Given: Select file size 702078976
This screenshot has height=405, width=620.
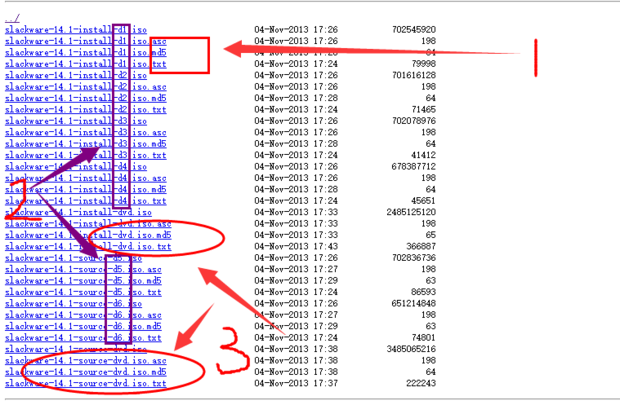Looking at the screenshot, I should (414, 121).
